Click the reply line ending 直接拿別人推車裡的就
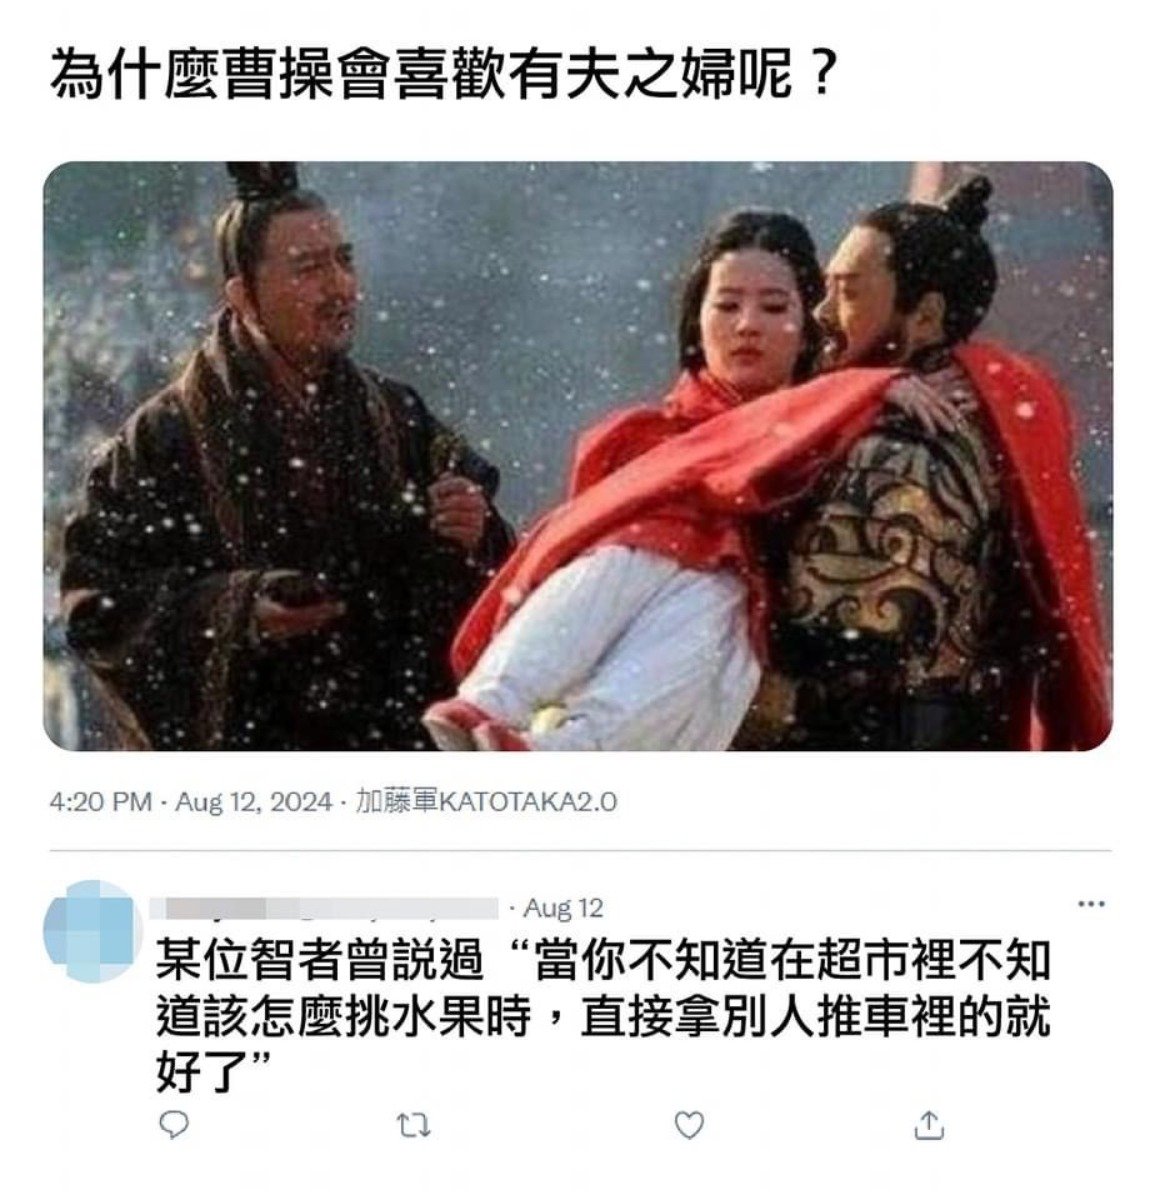The height and width of the screenshot is (1200, 1161). pyautogui.click(x=603, y=1016)
